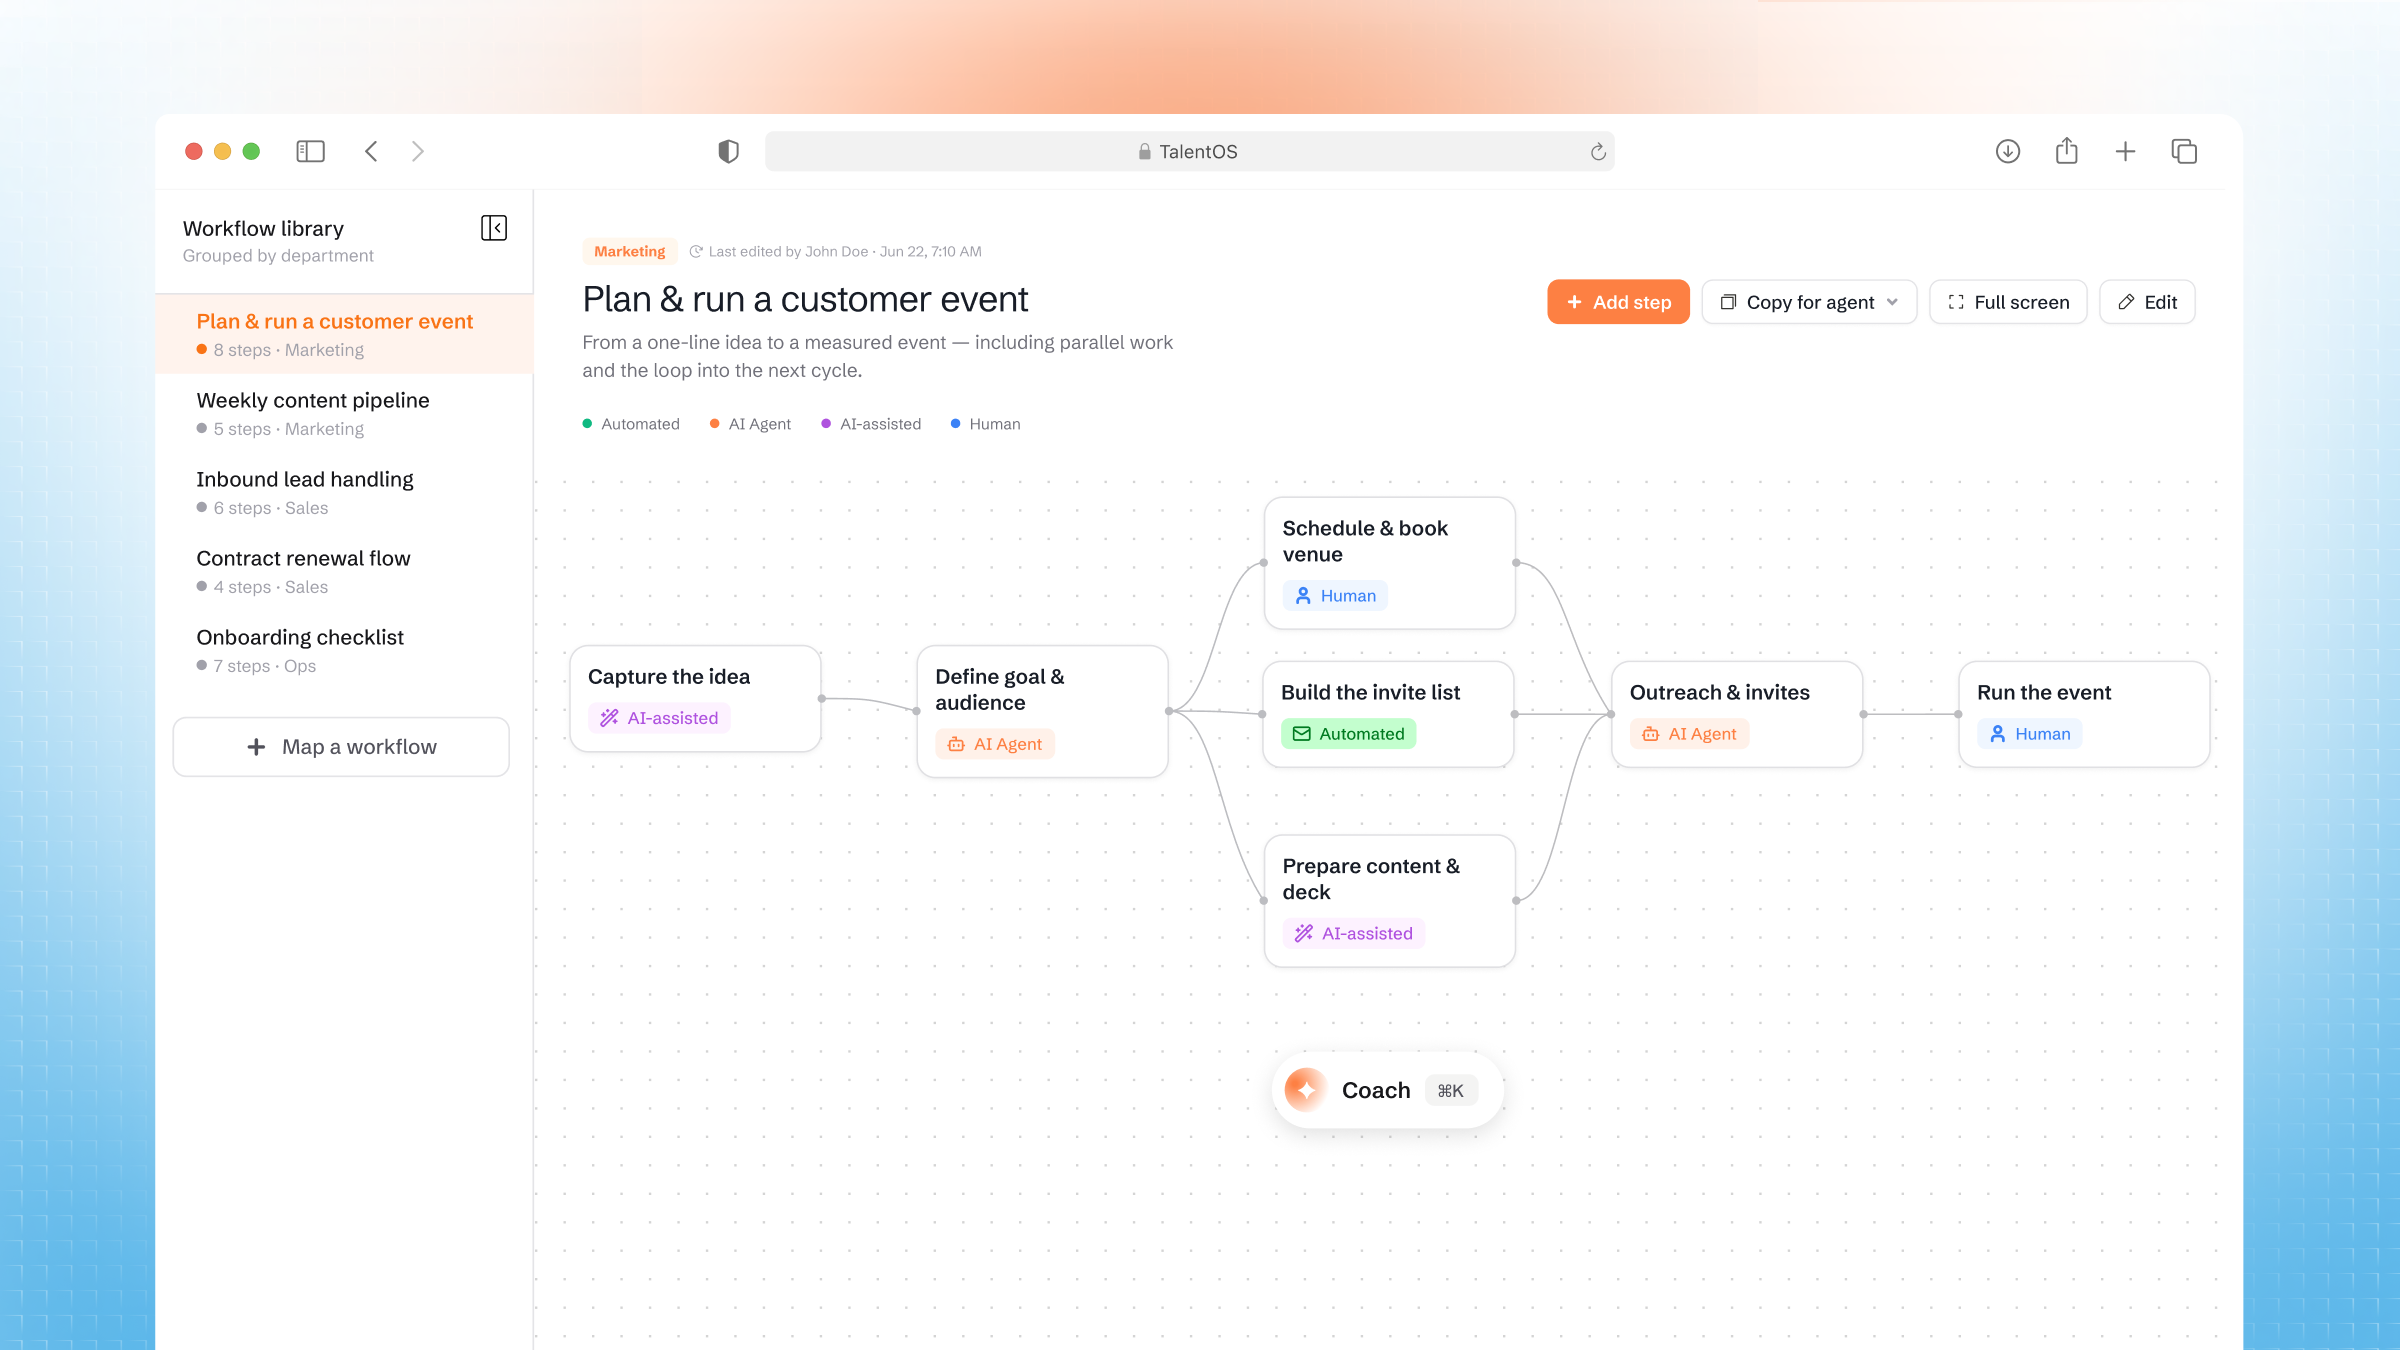Click AI Agent legend item
The width and height of the screenshot is (2400, 1350).
[750, 424]
